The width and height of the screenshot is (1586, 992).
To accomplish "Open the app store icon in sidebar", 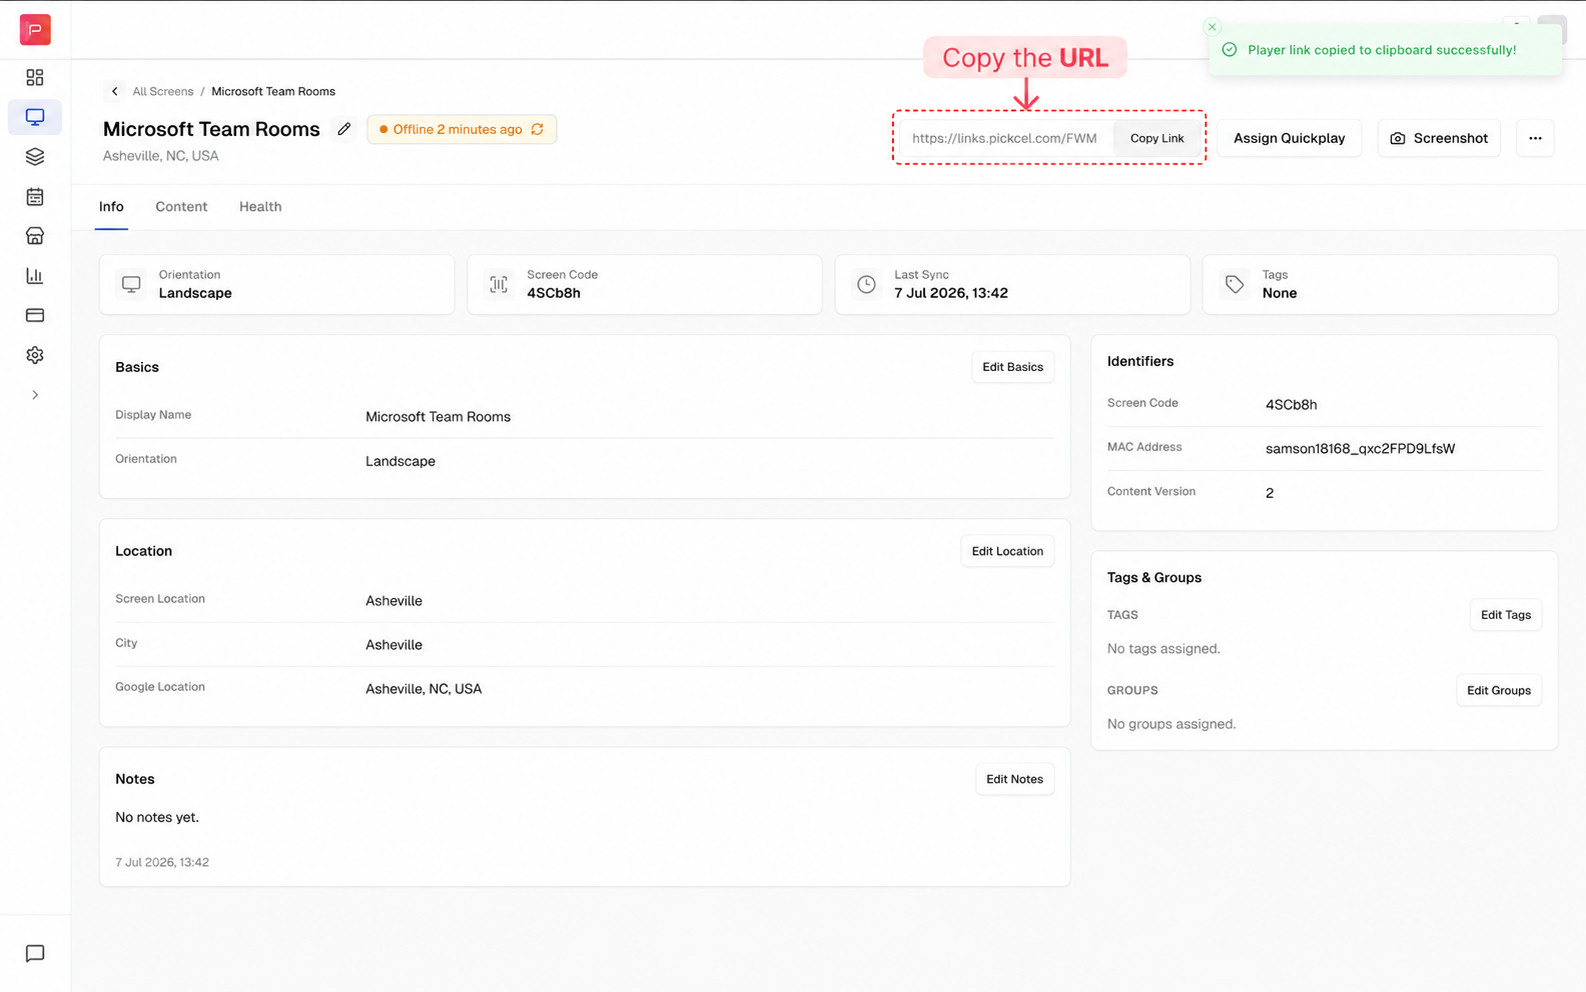I will point(35,236).
